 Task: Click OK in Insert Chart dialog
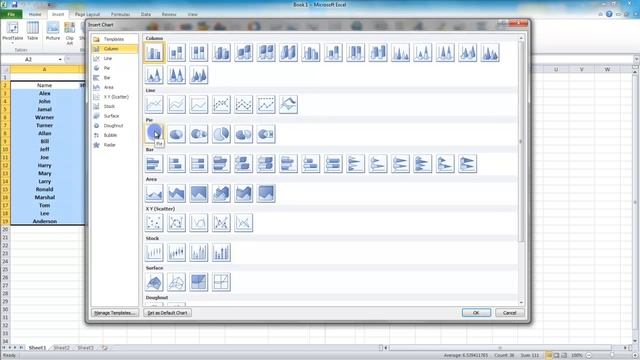click(476, 313)
